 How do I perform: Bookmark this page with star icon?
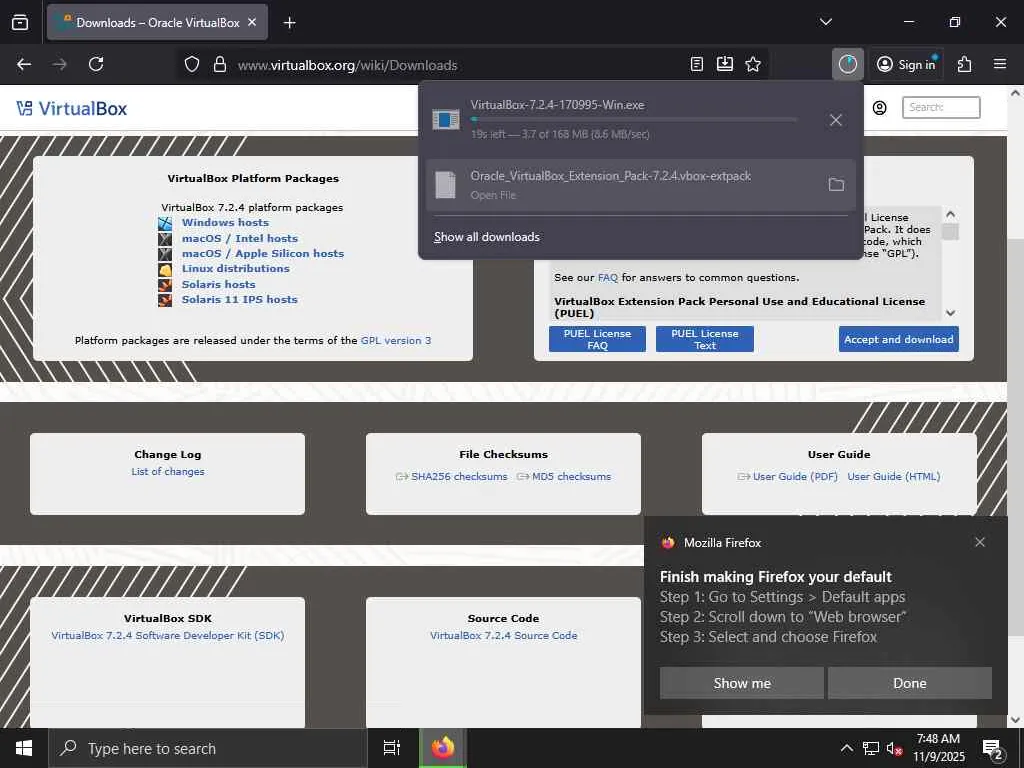(753, 64)
